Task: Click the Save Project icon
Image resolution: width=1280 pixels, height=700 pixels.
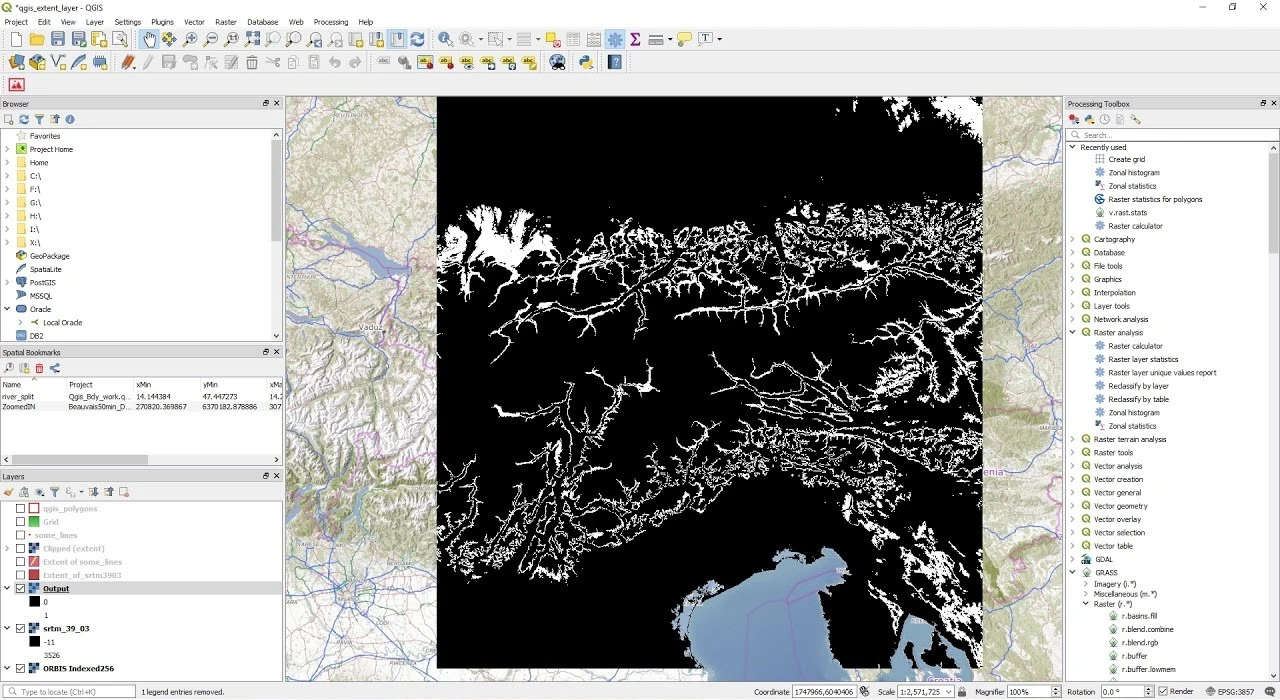Action: tap(58, 39)
